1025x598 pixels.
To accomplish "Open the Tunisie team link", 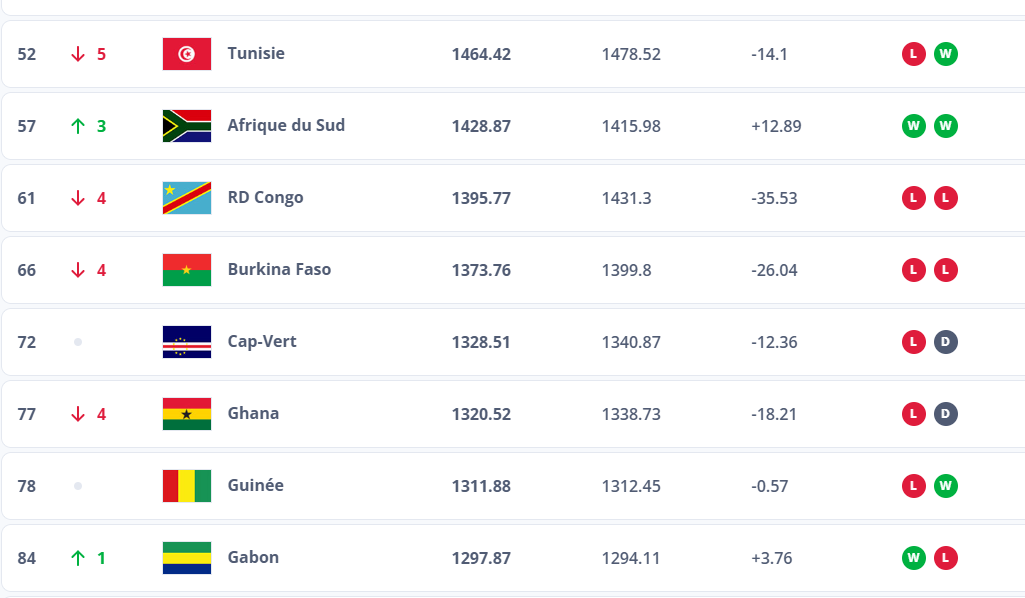I will tap(256, 53).
